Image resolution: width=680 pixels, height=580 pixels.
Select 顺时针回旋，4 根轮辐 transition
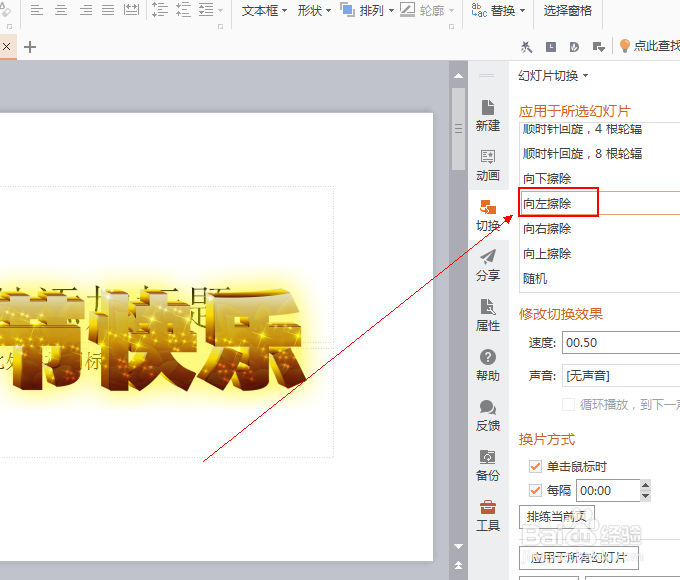pos(600,129)
